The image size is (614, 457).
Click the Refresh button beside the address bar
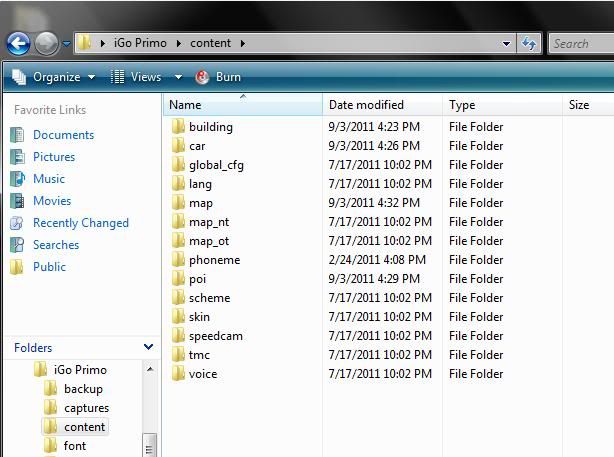[529, 43]
